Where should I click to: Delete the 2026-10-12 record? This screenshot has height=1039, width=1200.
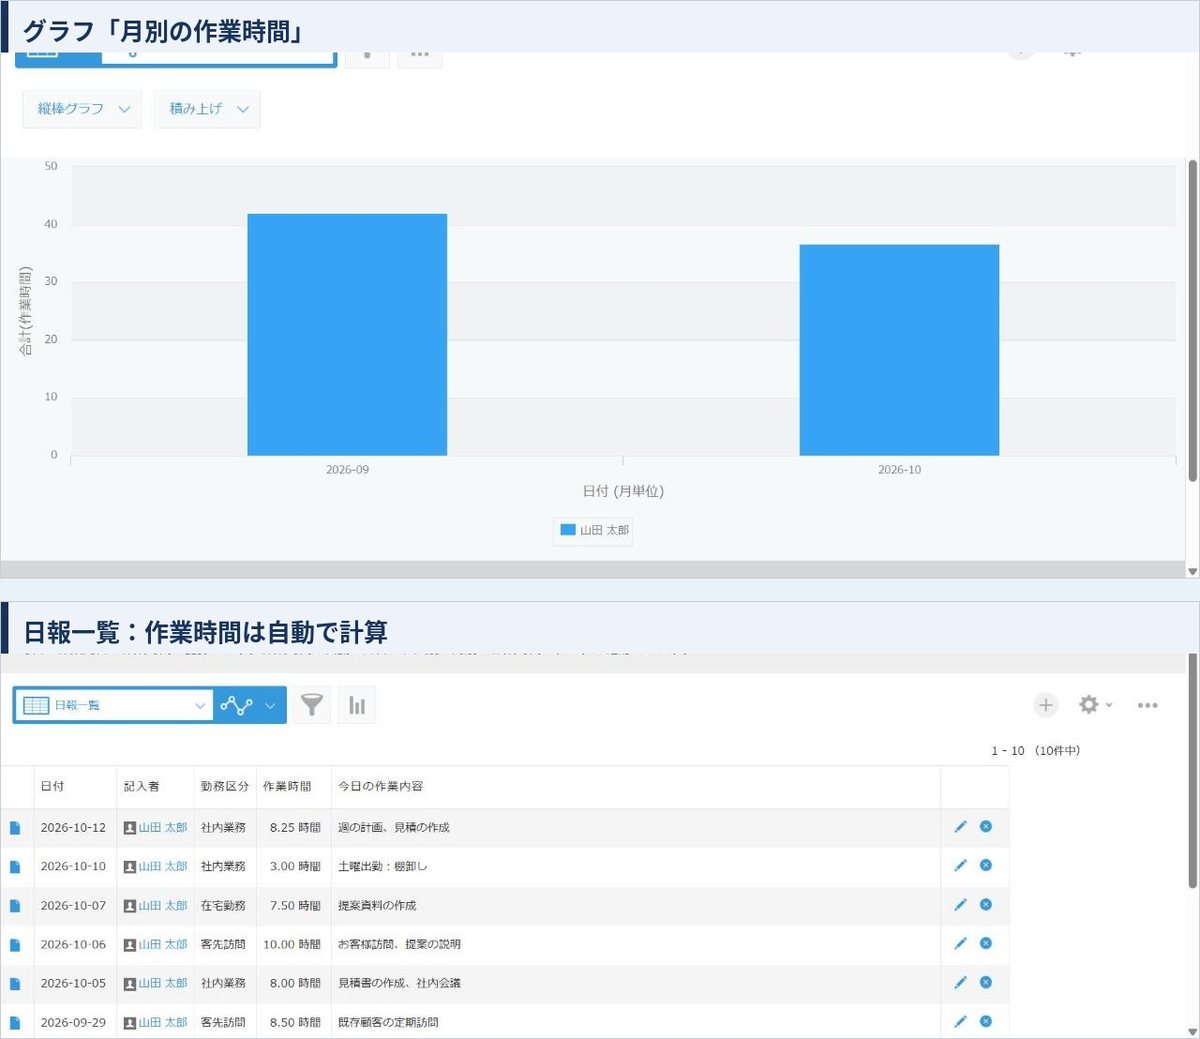point(985,826)
